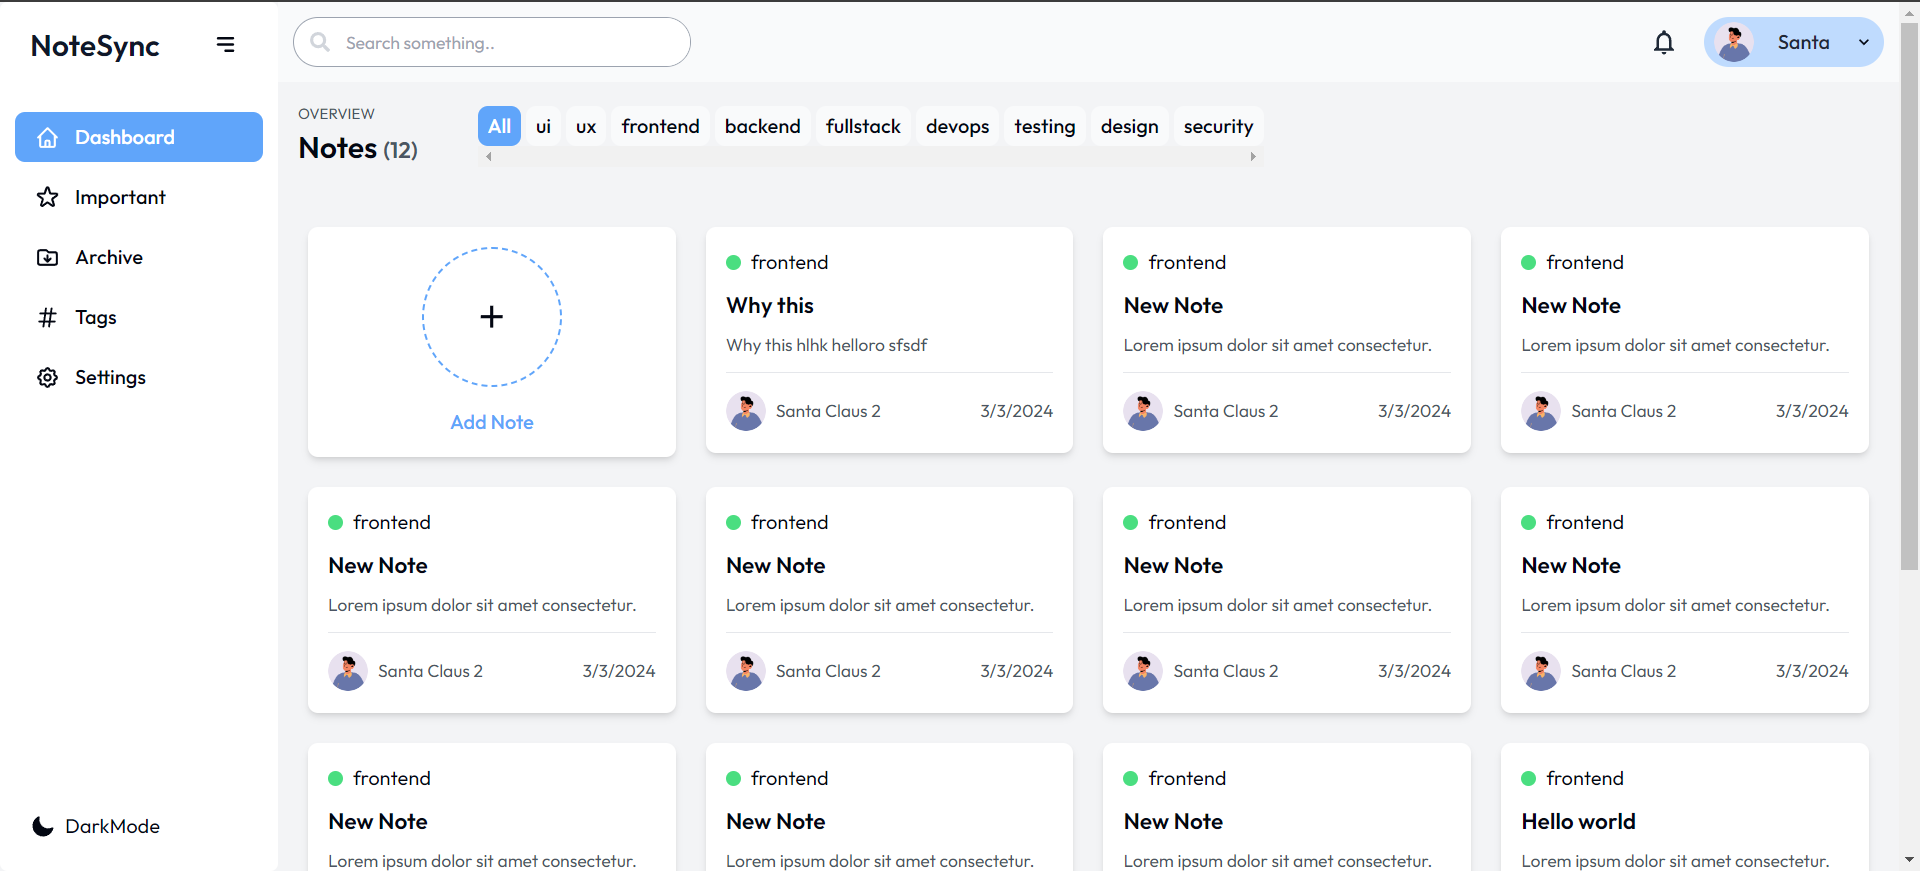Open Settings via the gear icon

[47, 377]
